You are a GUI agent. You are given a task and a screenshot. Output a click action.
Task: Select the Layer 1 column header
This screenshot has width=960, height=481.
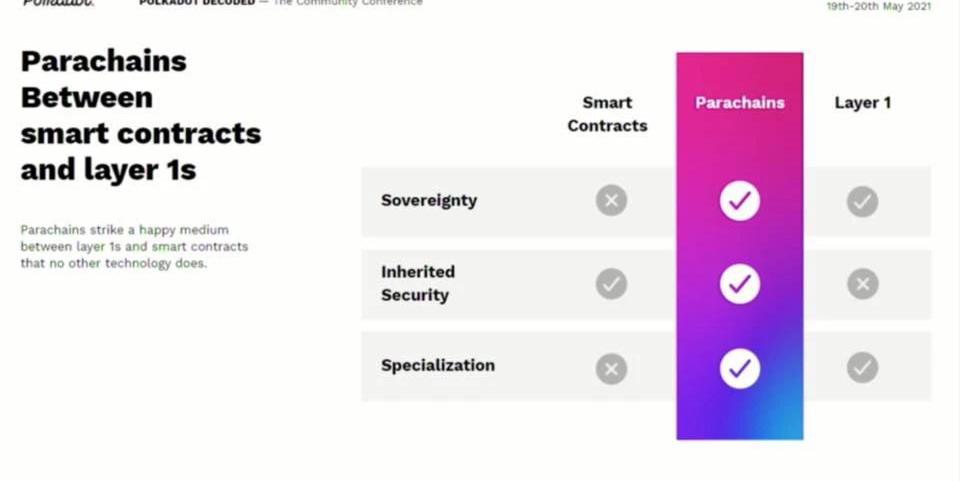(x=862, y=102)
